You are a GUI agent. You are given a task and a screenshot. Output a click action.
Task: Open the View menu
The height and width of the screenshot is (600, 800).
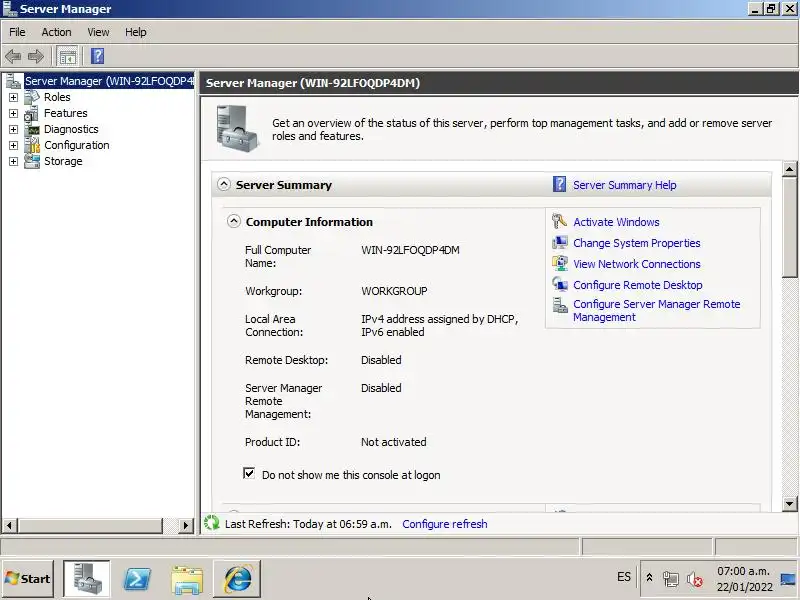tap(98, 32)
